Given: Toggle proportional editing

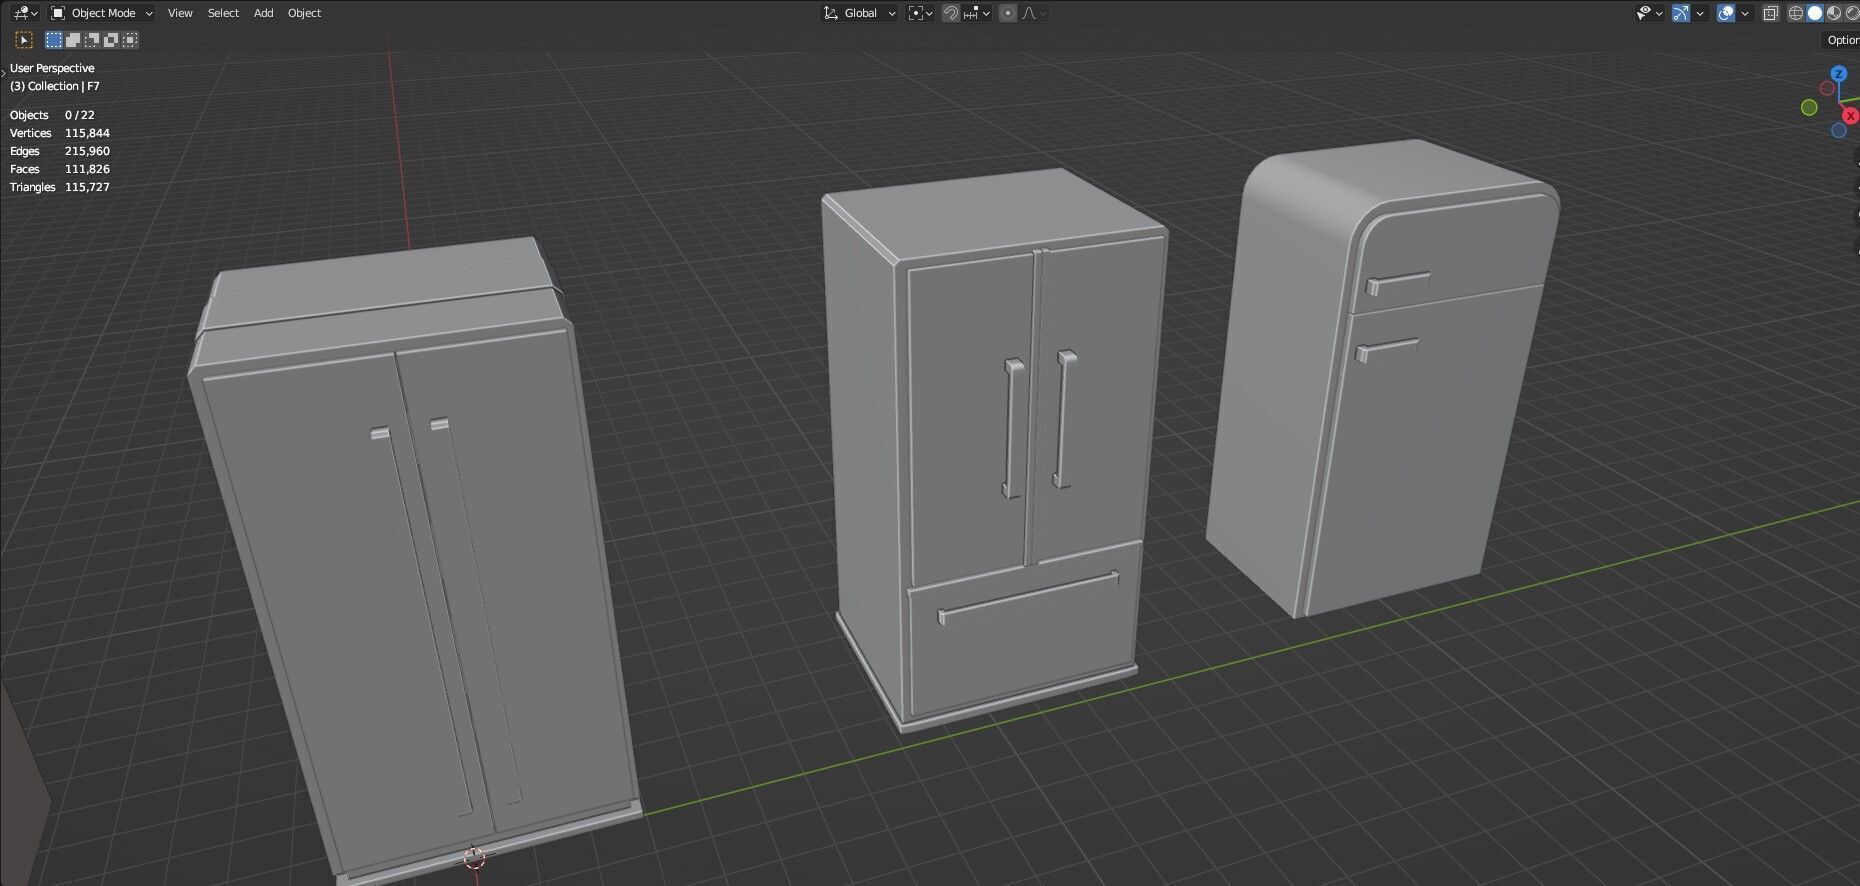Looking at the screenshot, I should (1008, 13).
